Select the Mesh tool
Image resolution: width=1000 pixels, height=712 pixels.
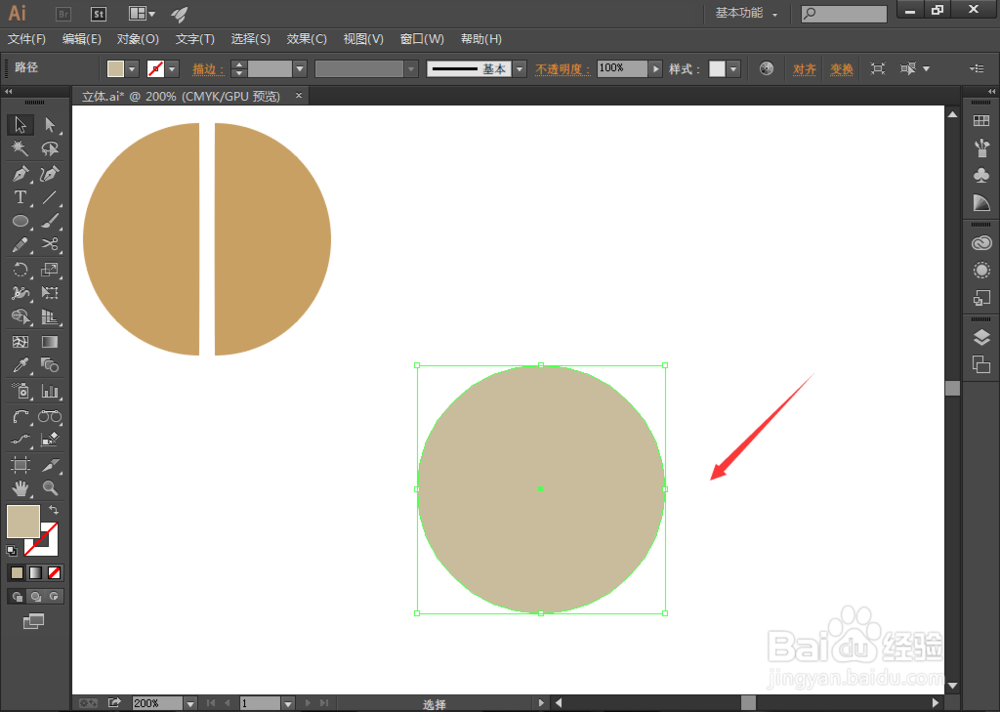20,342
